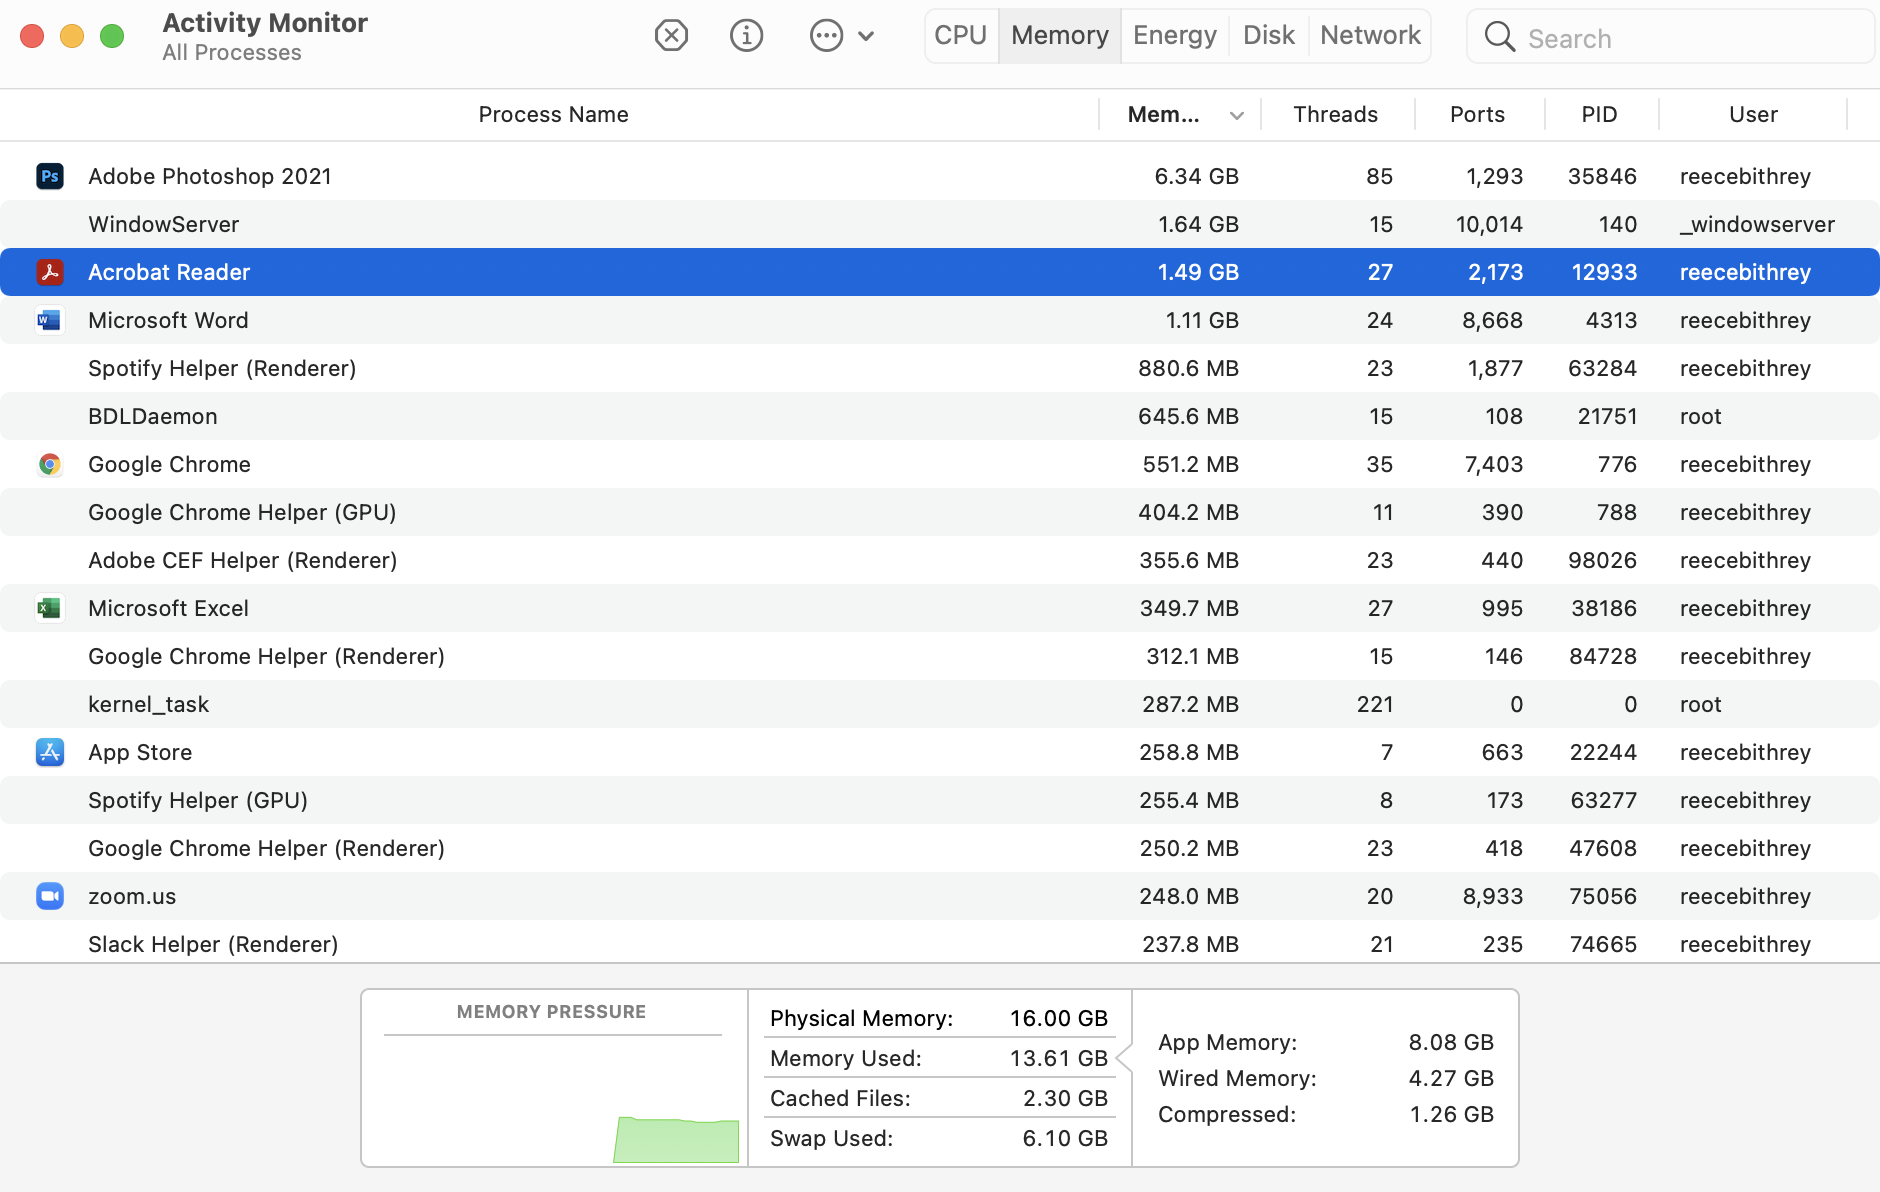Image resolution: width=1880 pixels, height=1192 pixels.
Task: Select Google Chrome Helper (GPU) row
Action: coord(940,512)
